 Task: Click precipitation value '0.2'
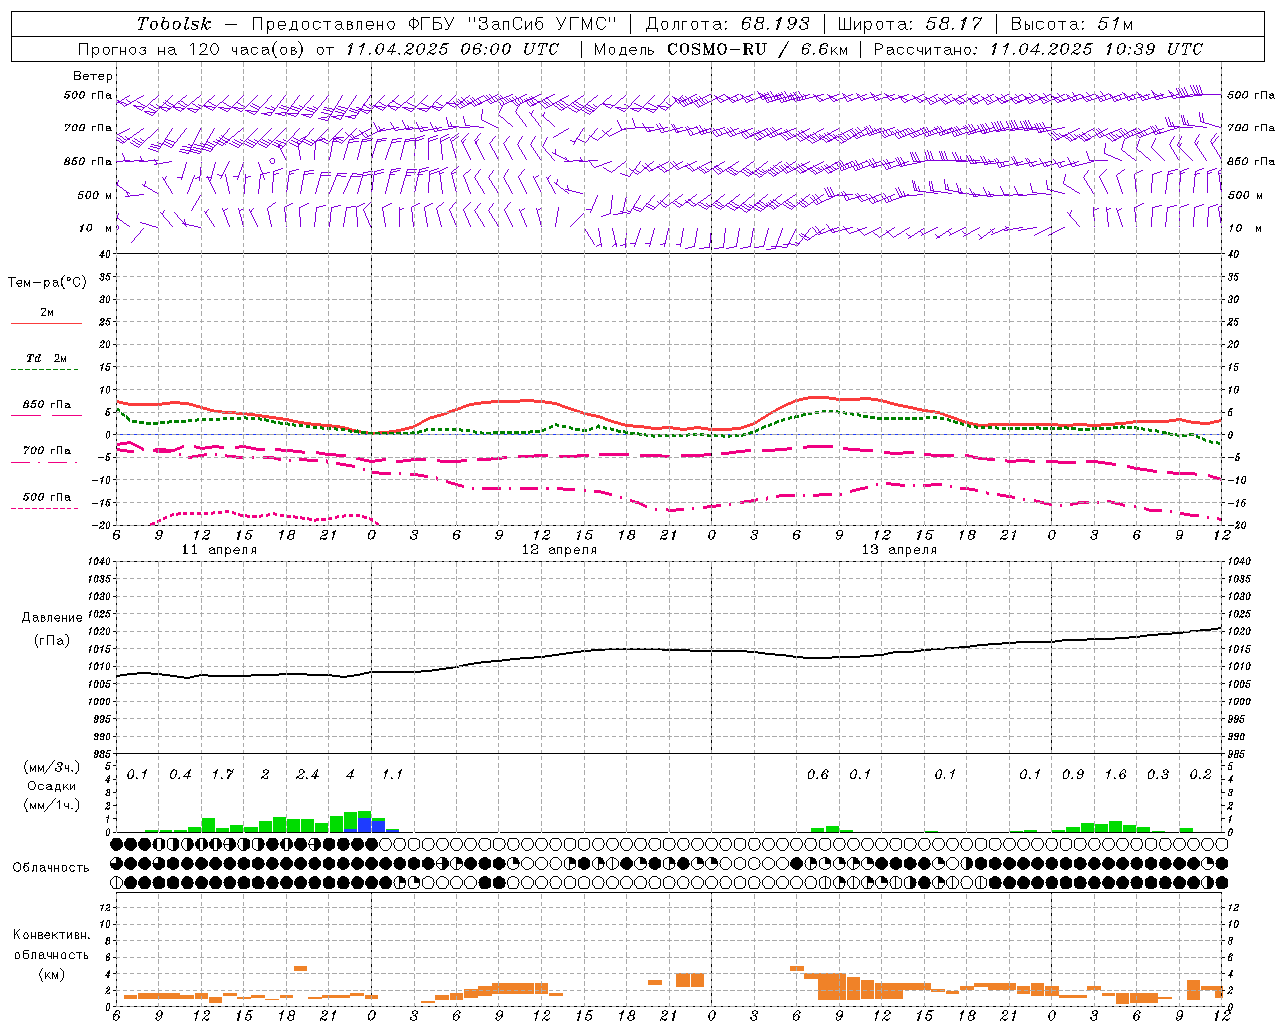[x=1200, y=775]
